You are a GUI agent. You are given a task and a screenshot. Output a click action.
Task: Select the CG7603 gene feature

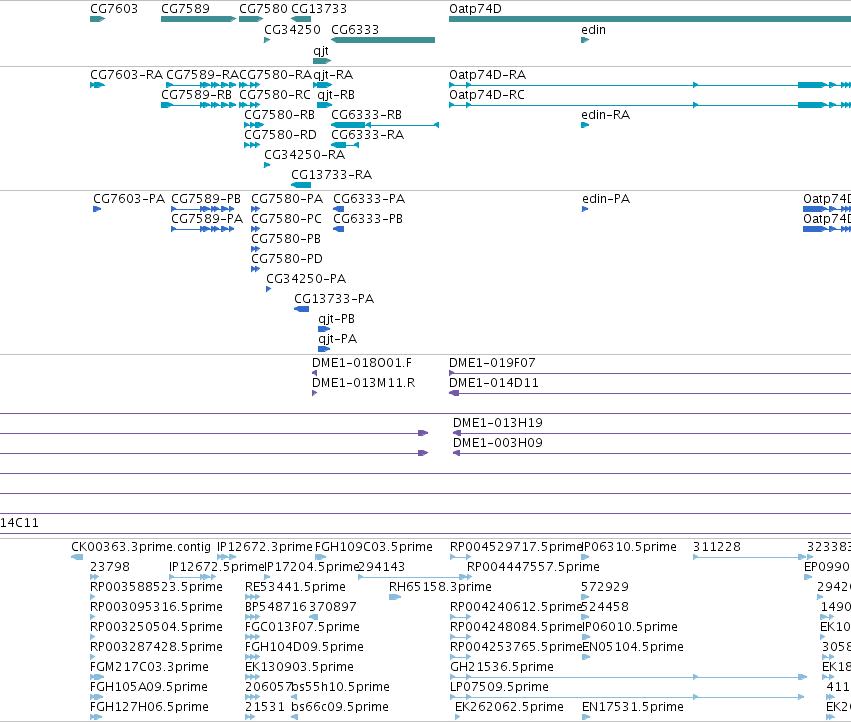coord(97,19)
